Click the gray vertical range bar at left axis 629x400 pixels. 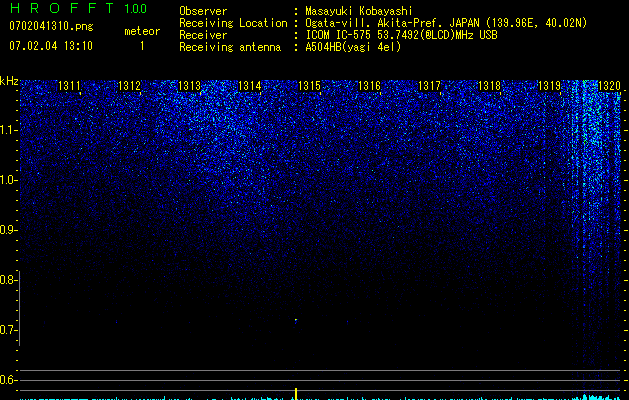(x=19, y=308)
